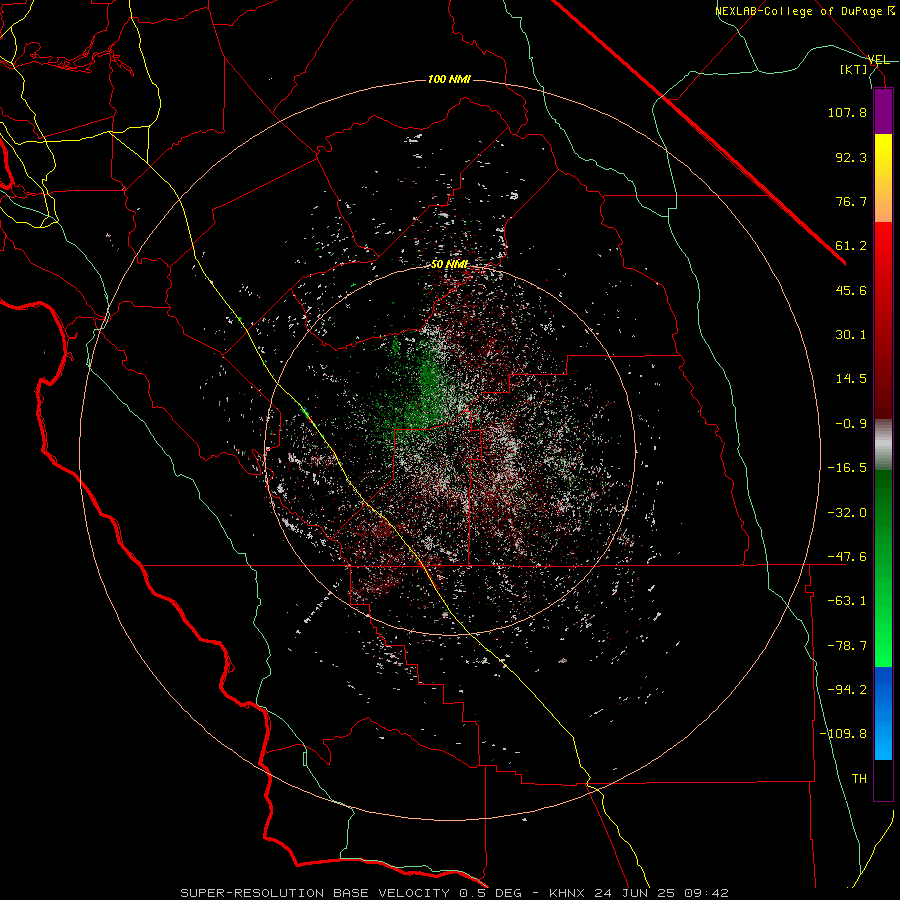Click the -109.8 velocity scale value
This screenshot has width=900, height=900.
[x=843, y=734]
